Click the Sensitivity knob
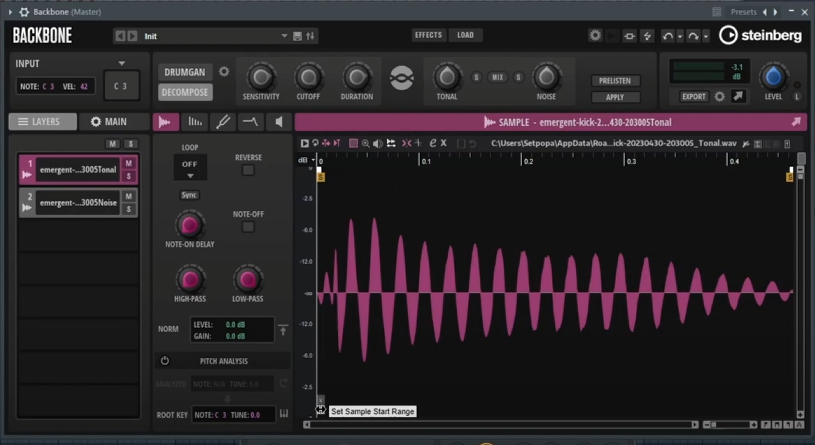 pos(260,77)
